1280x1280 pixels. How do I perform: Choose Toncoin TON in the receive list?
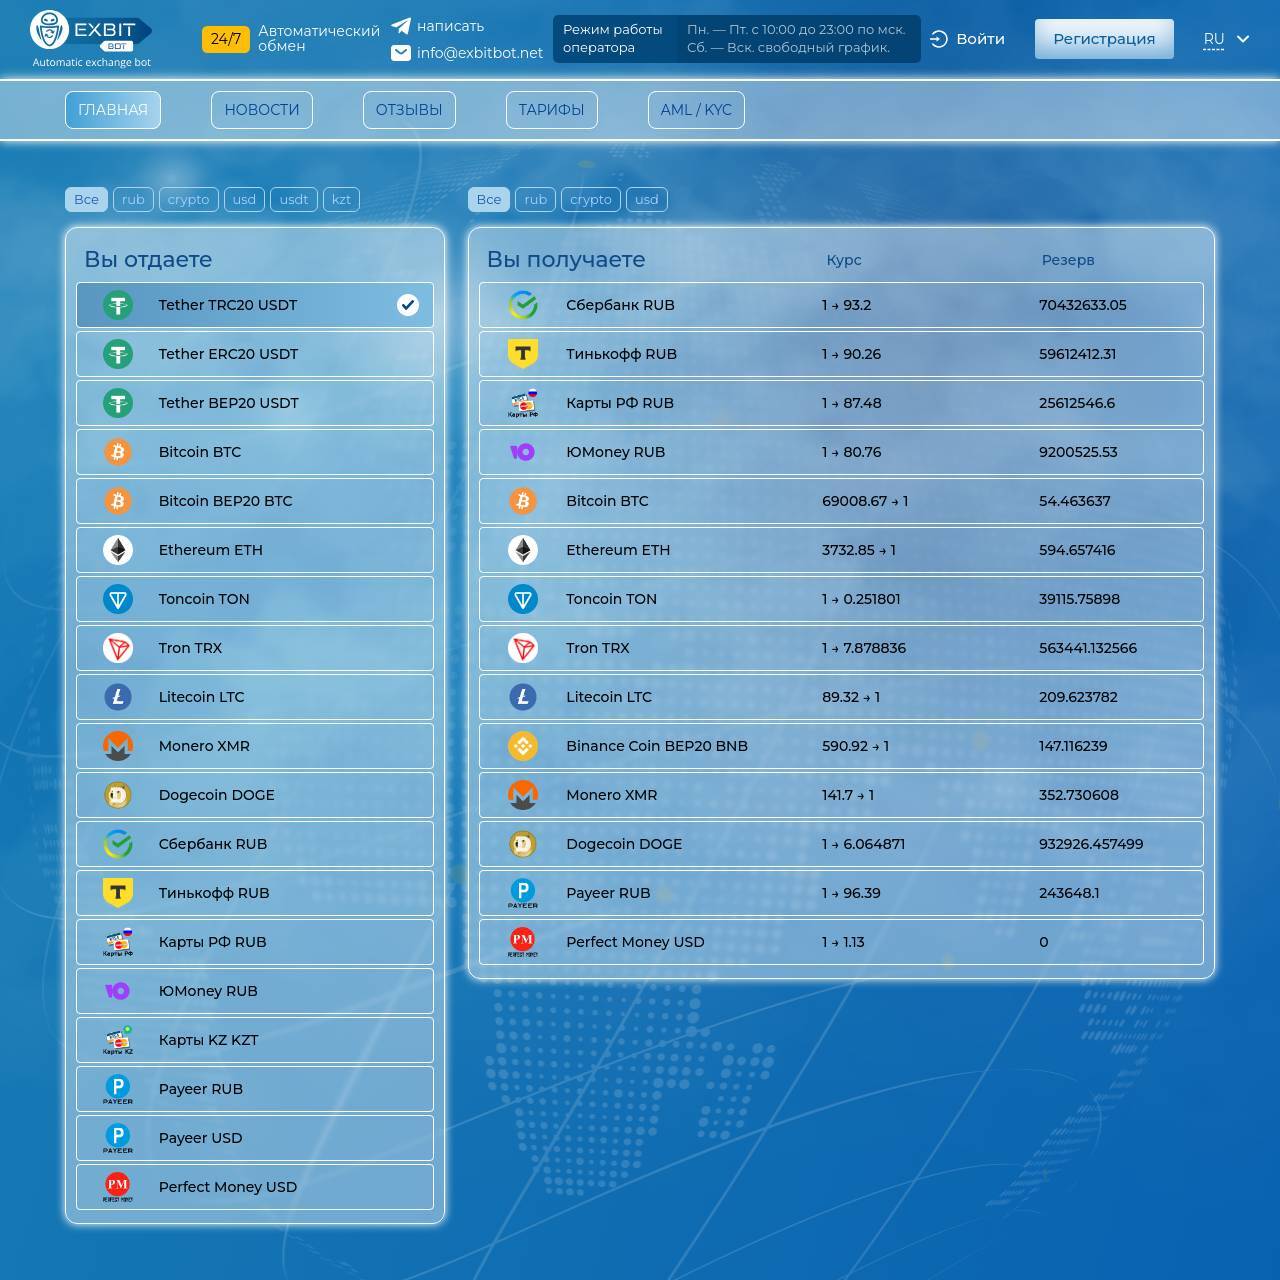841,599
